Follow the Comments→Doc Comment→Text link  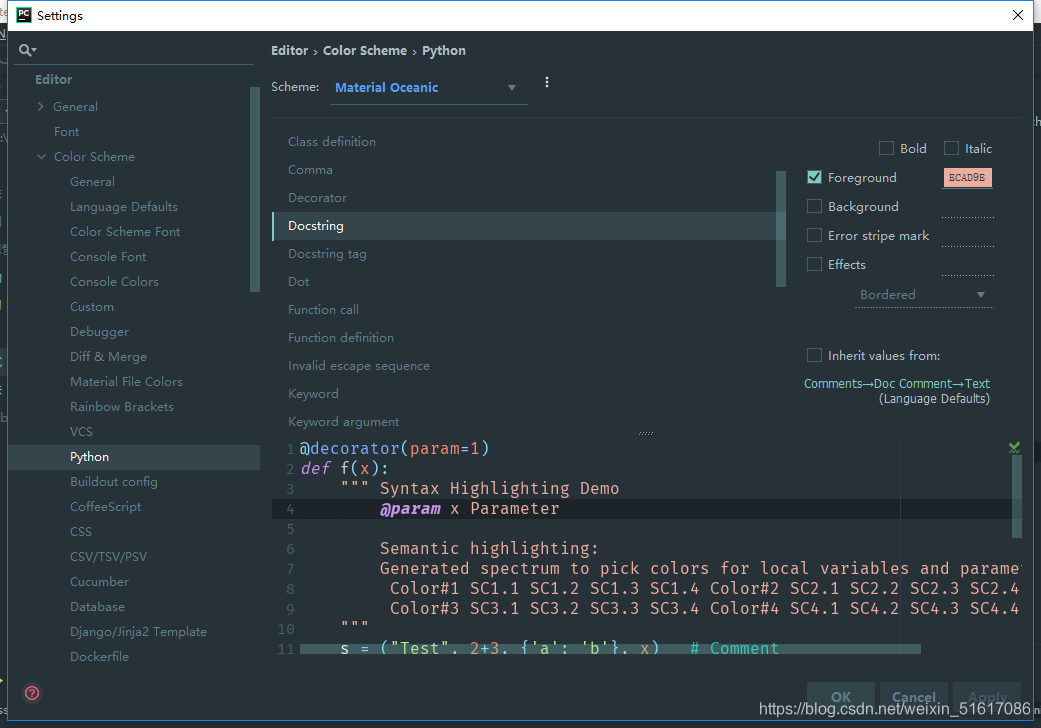coord(896,384)
